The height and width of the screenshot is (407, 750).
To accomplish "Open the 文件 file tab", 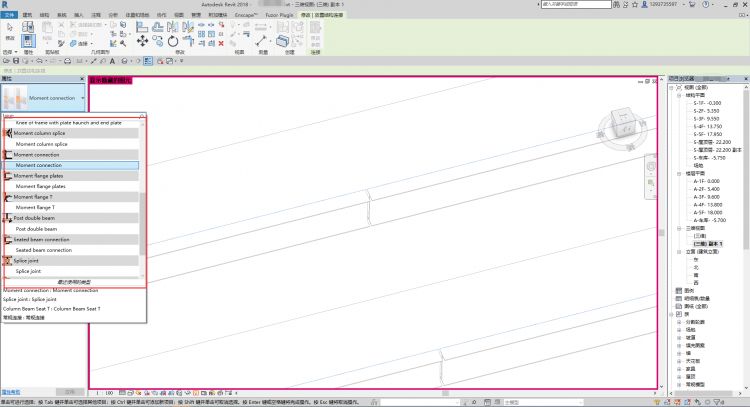I will tap(9, 15).
